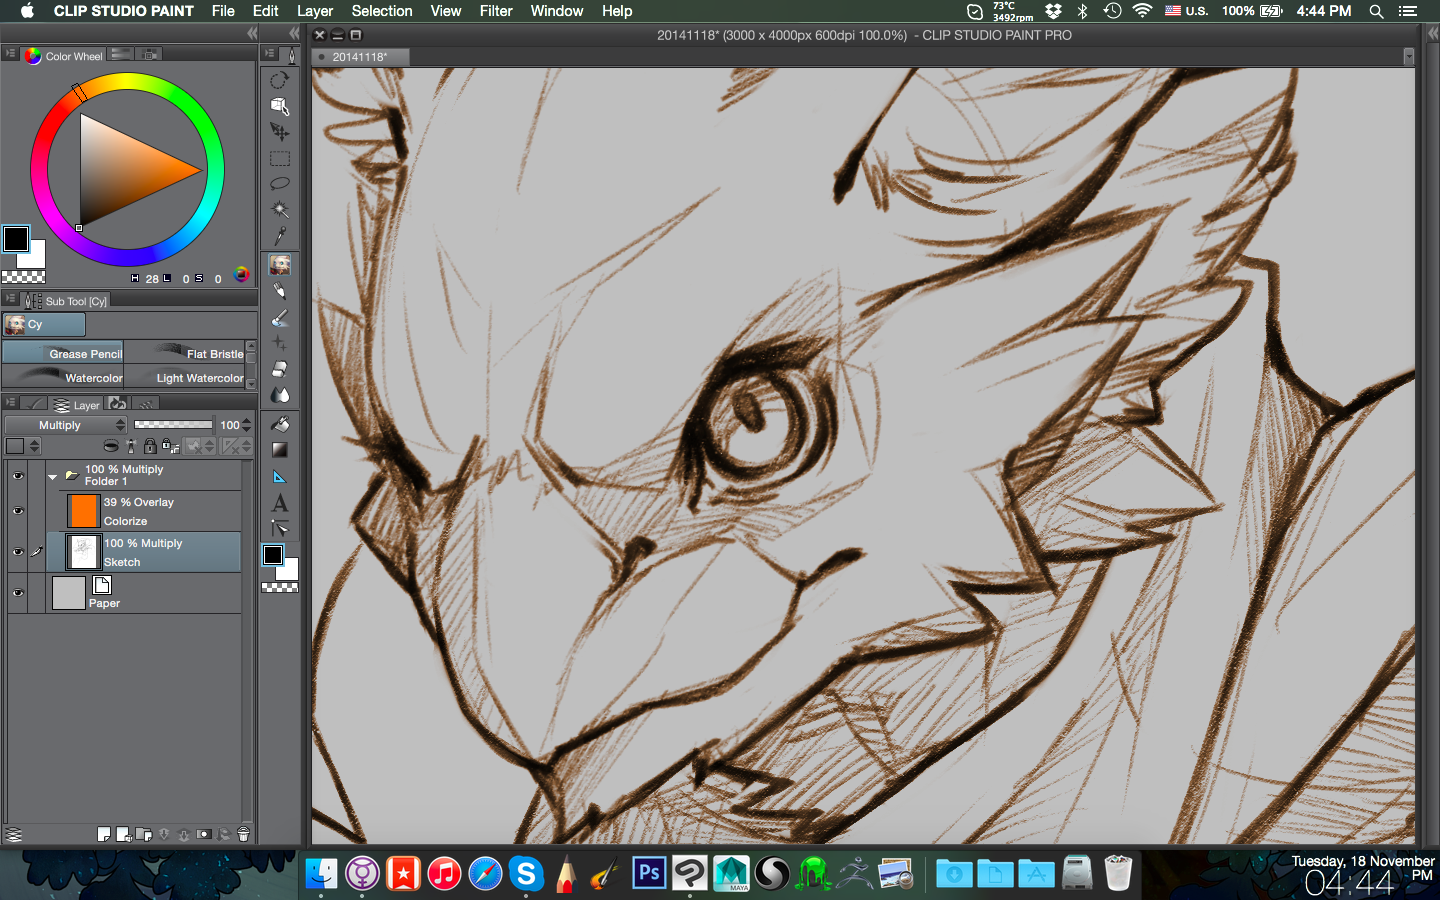Image resolution: width=1440 pixels, height=900 pixels.
Task: Select the Text tool
Action: (x=280, y=503)
